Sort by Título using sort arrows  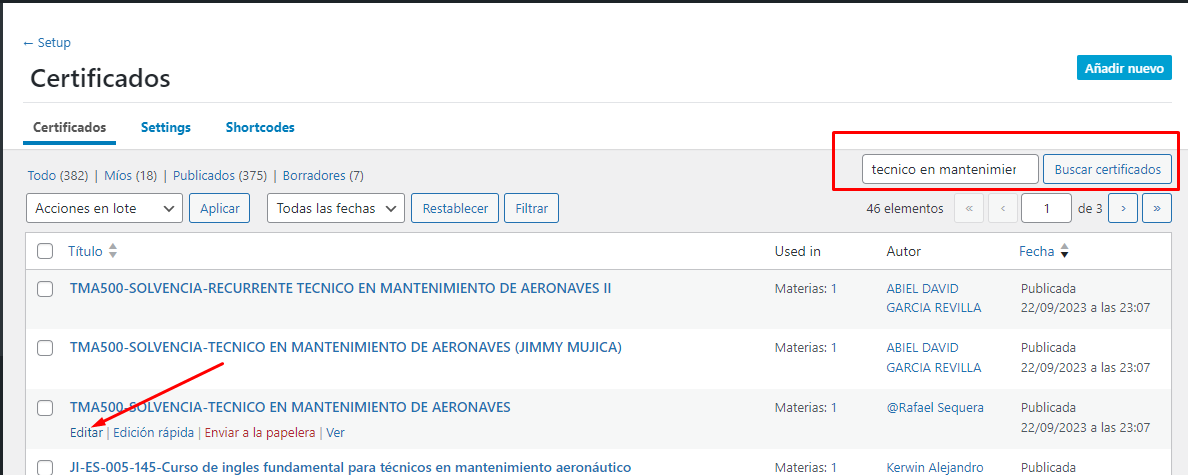coord(113,251)
